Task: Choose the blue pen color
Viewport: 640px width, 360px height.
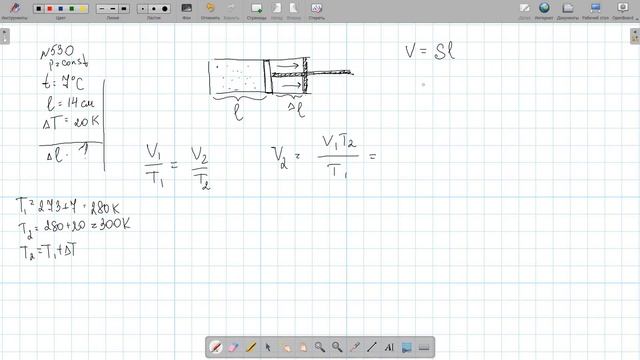Action: 61,9
